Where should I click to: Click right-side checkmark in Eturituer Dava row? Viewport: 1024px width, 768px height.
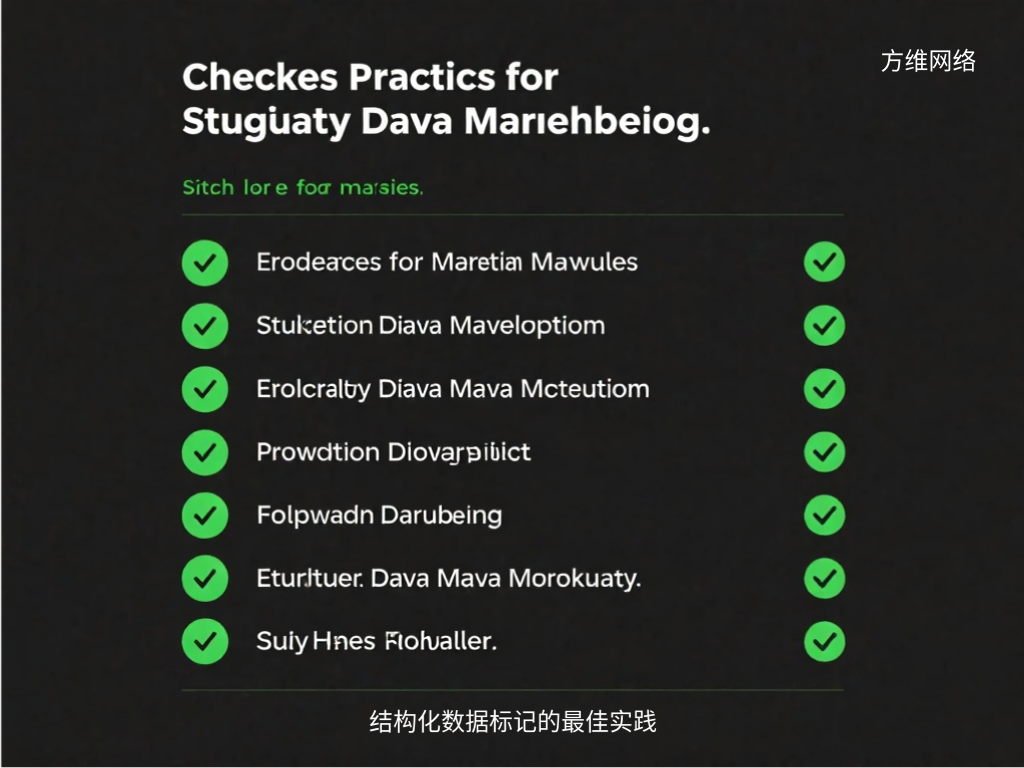tap(824, 578)
